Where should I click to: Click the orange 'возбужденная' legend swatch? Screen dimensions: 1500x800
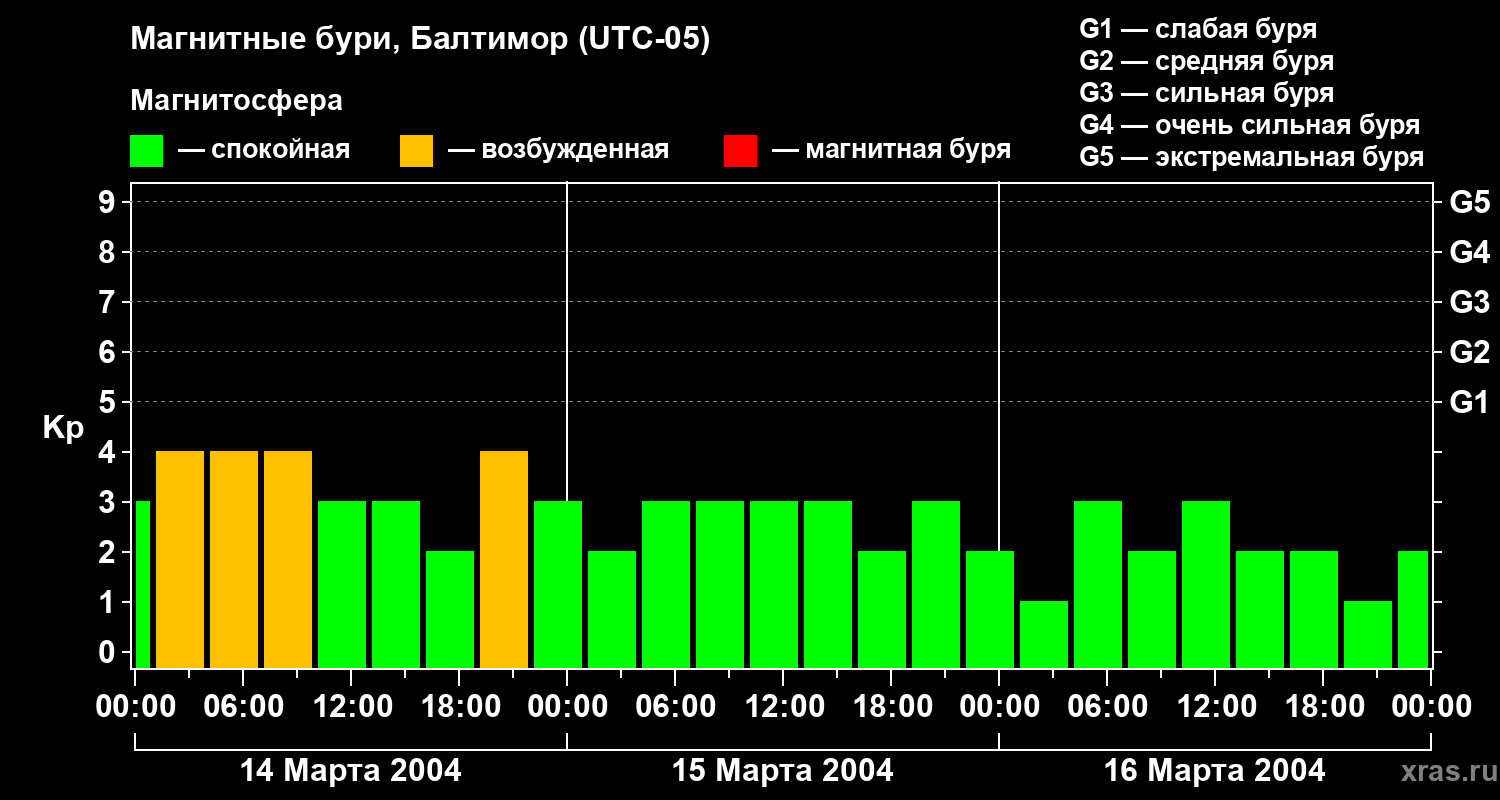416,151
